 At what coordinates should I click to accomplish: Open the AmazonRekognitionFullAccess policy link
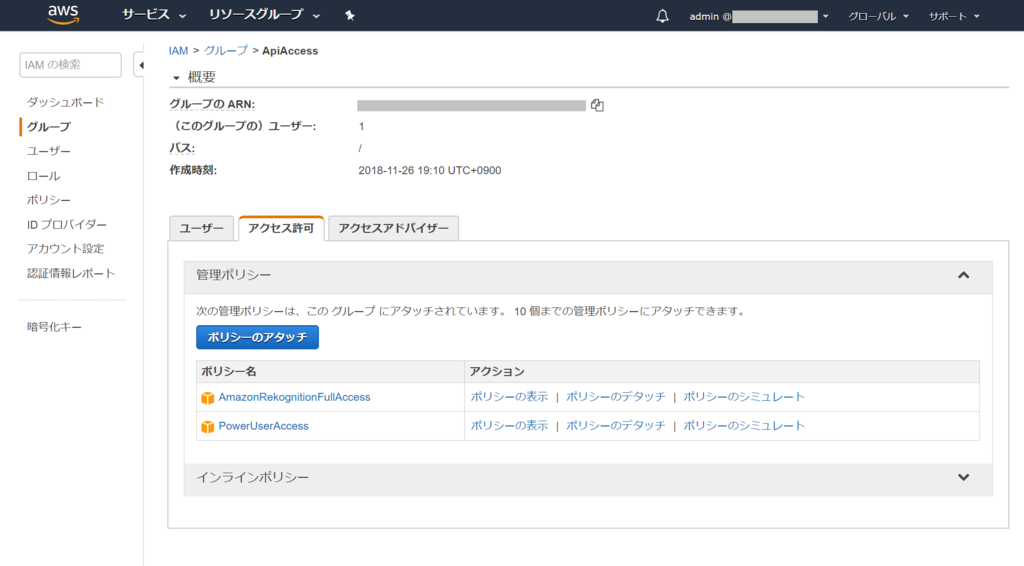tap(294, 397)
